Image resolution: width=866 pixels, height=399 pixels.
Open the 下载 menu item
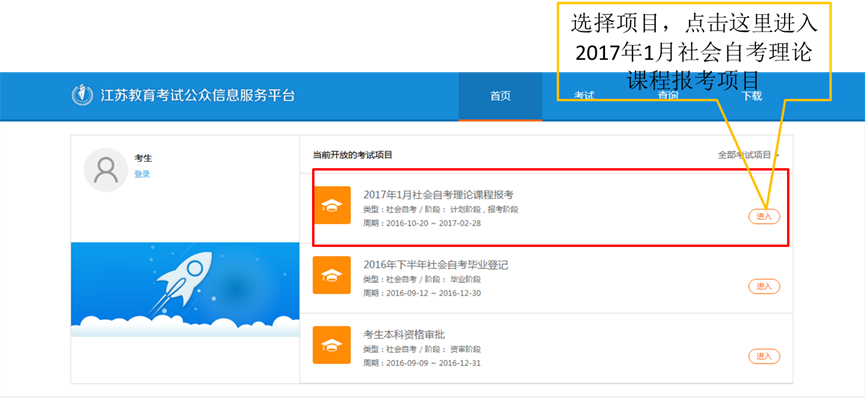tap(751, 96)
